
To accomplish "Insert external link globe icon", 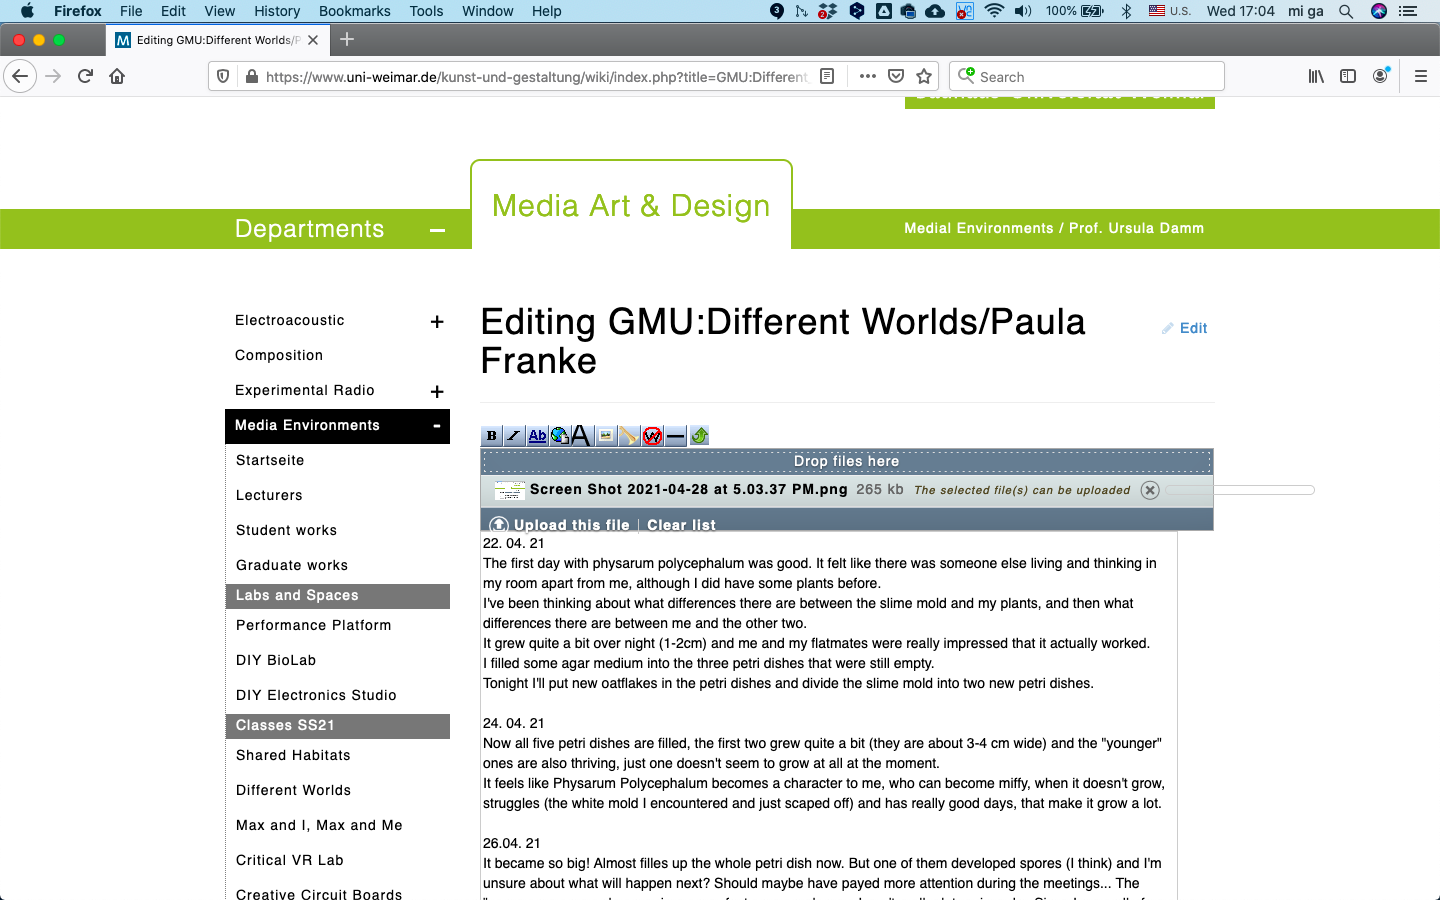I will tap(559, 436).
